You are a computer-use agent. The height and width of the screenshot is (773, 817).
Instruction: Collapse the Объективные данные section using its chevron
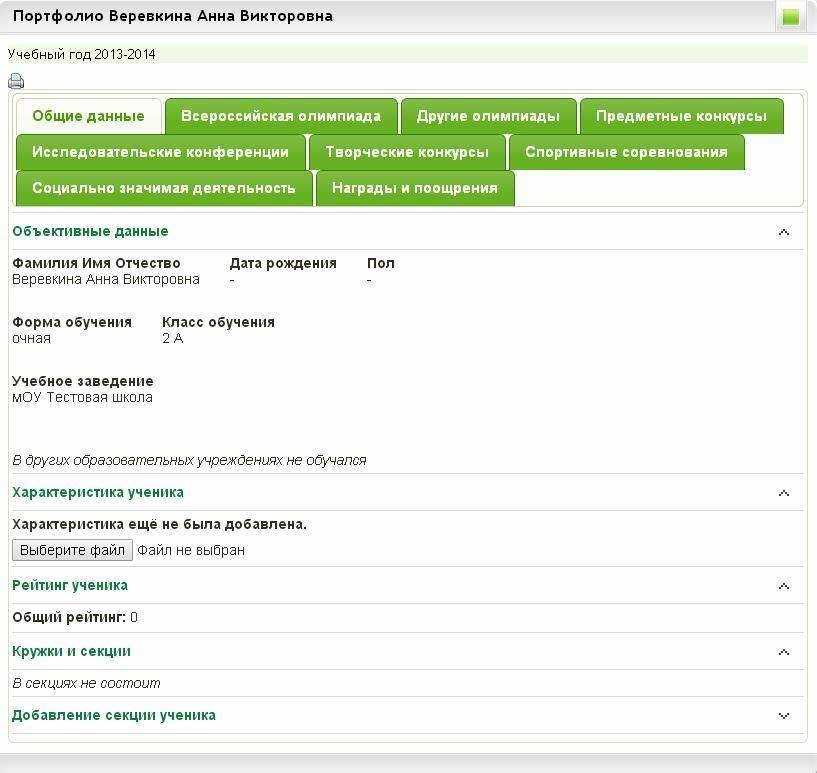click(784, 232)
